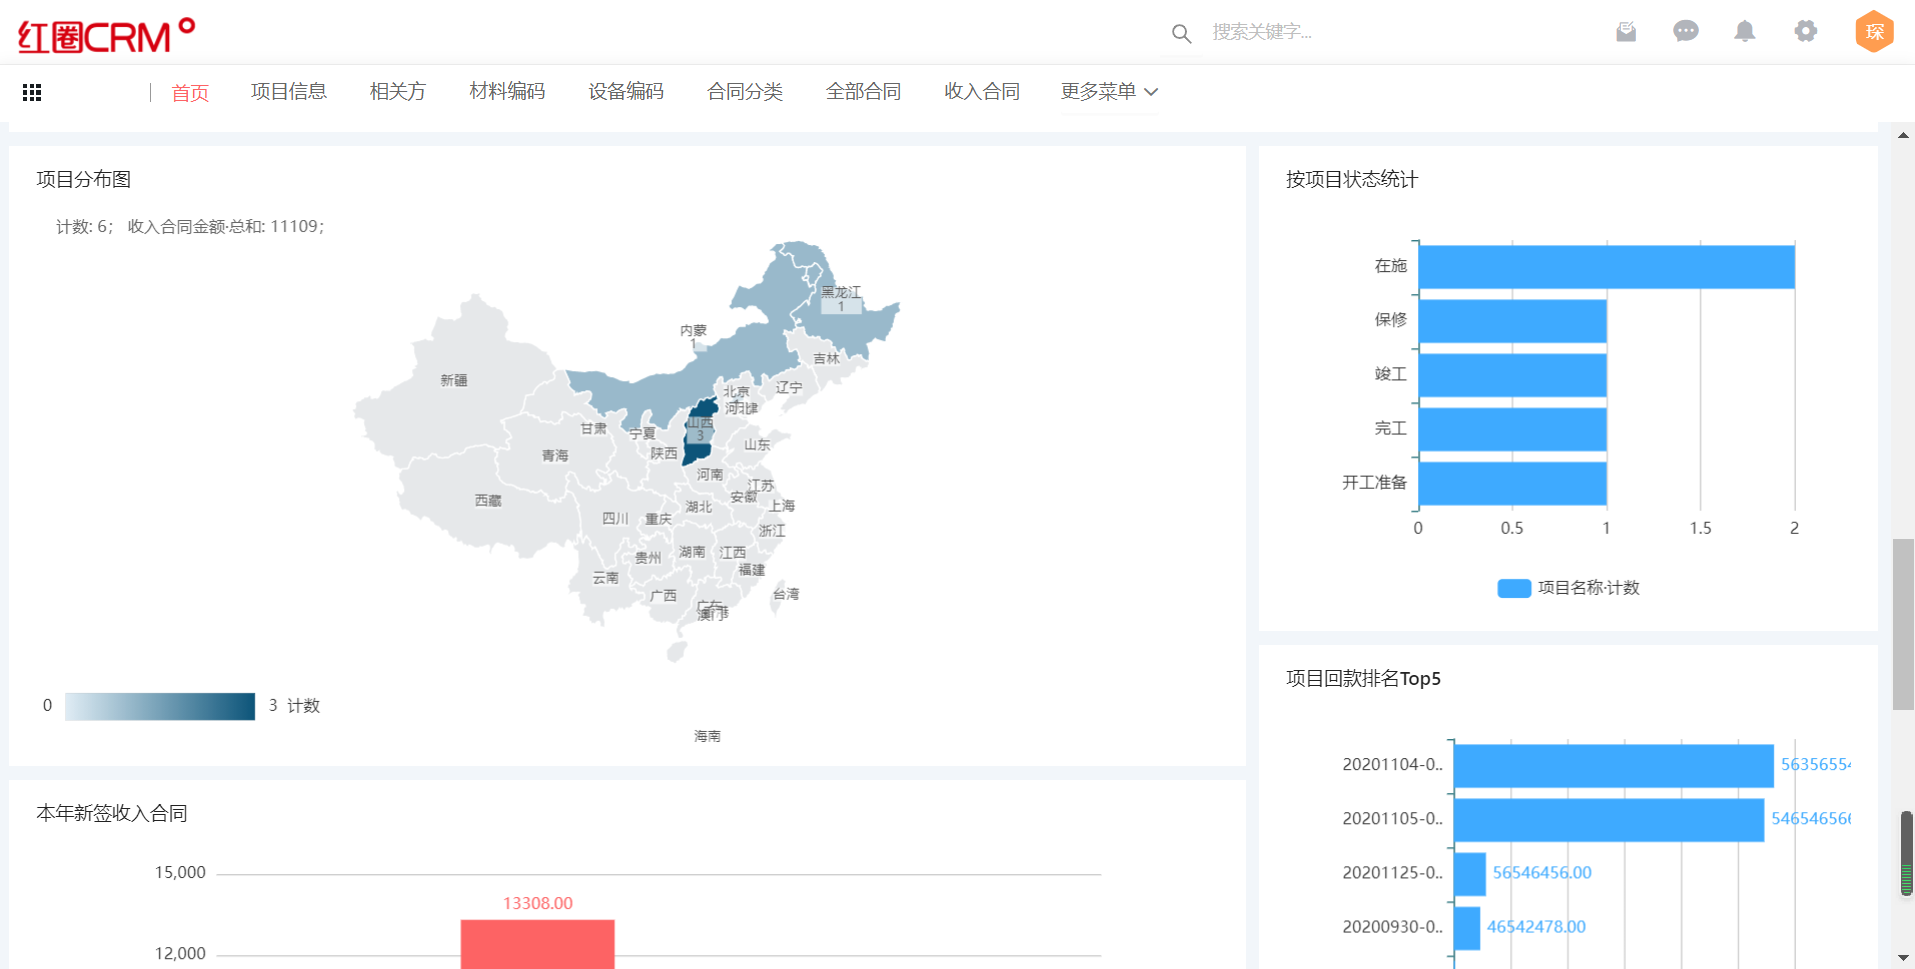
Task: Expand the 更多菜单 dropdown
Action: click(1109, 92)
